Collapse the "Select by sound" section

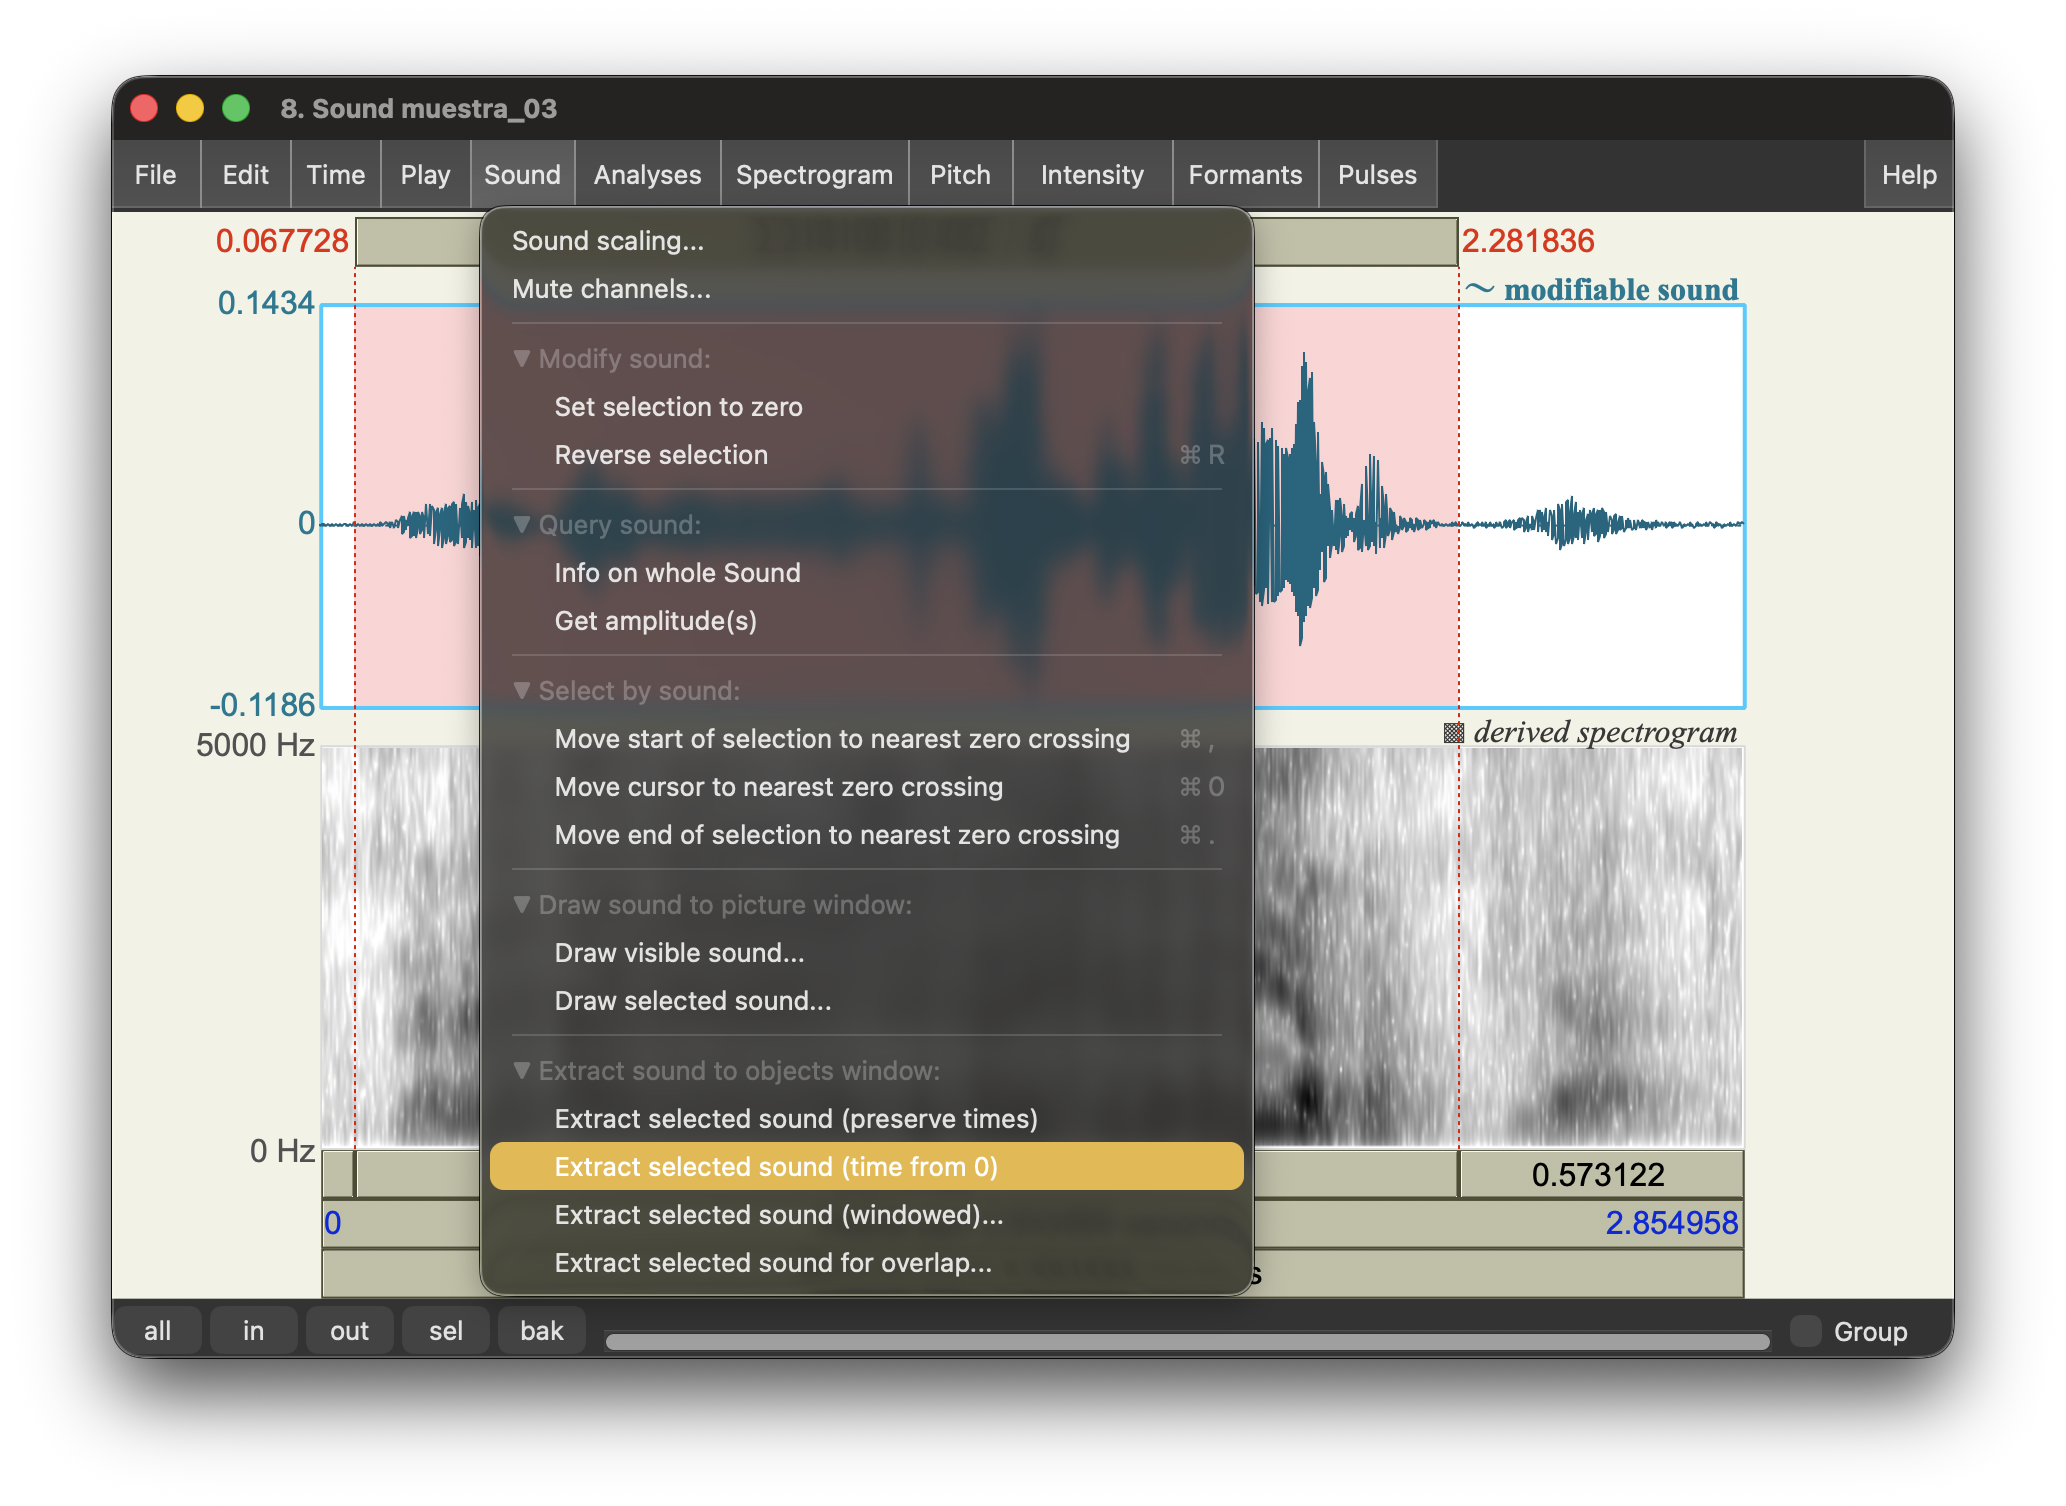522,690
